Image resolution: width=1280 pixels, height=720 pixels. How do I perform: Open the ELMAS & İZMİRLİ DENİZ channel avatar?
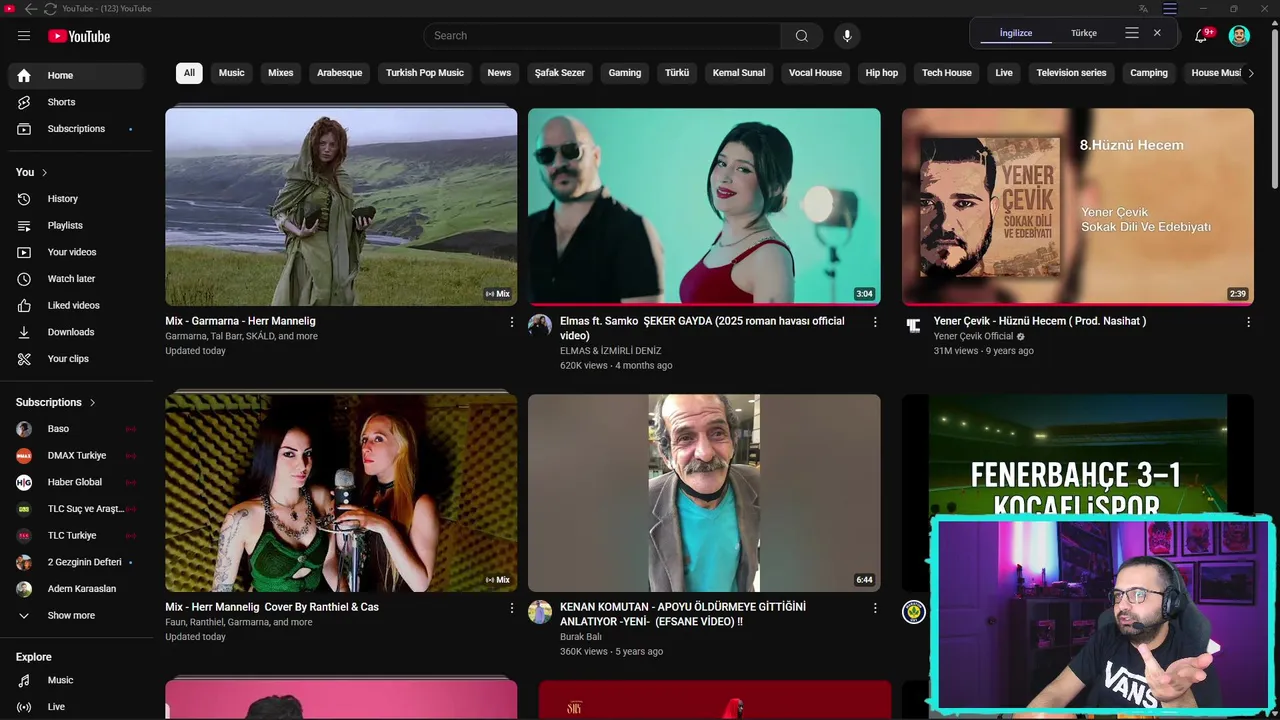point(540,326)
